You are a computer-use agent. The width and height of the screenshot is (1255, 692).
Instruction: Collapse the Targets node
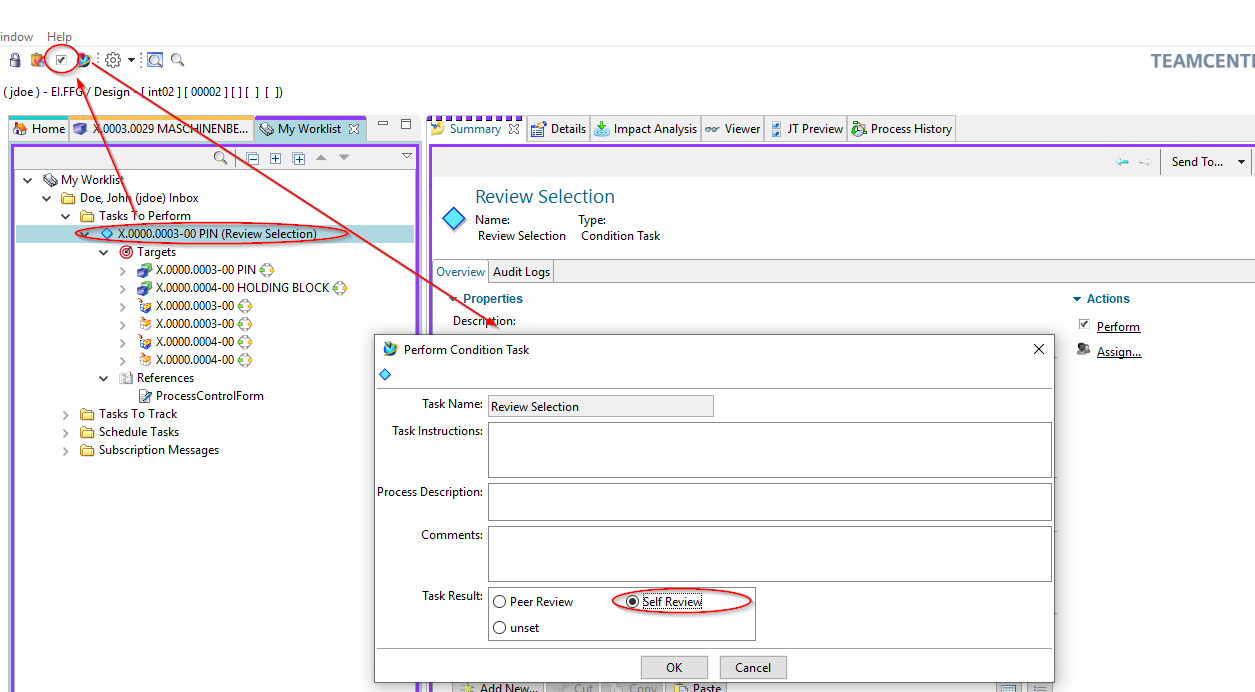(104, 253)
